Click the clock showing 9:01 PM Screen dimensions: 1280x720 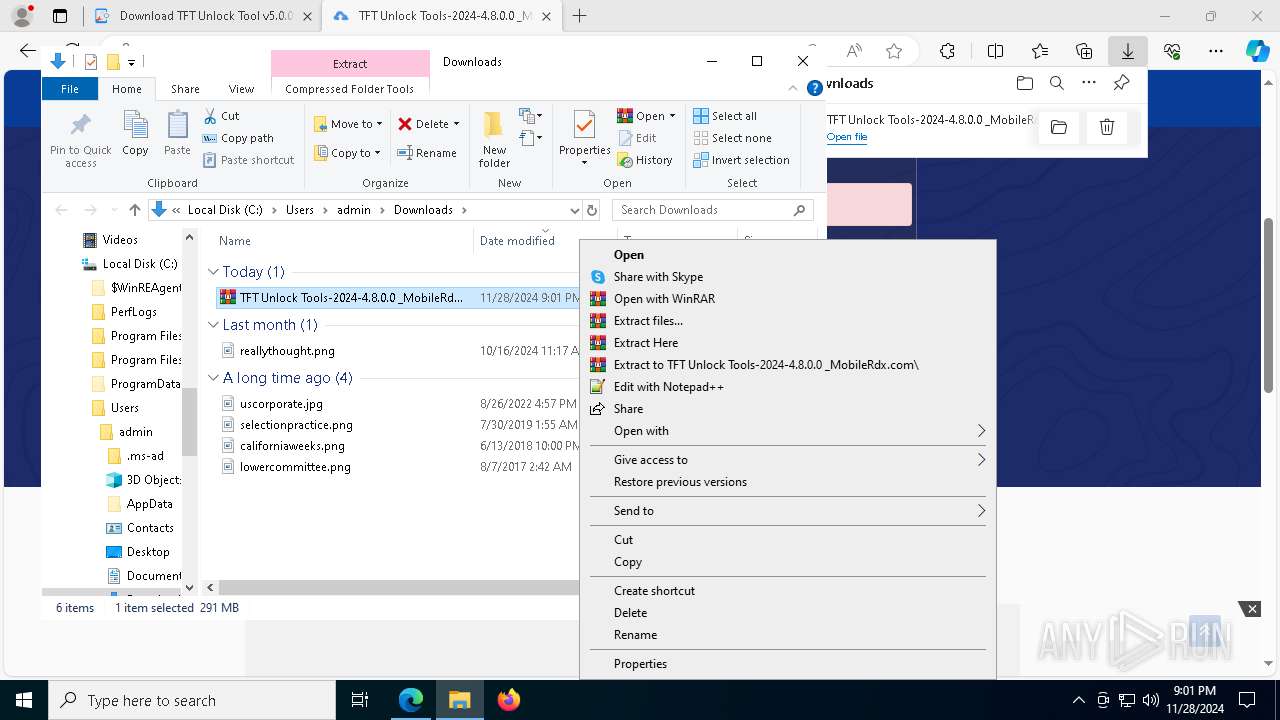click(1194, 691)
